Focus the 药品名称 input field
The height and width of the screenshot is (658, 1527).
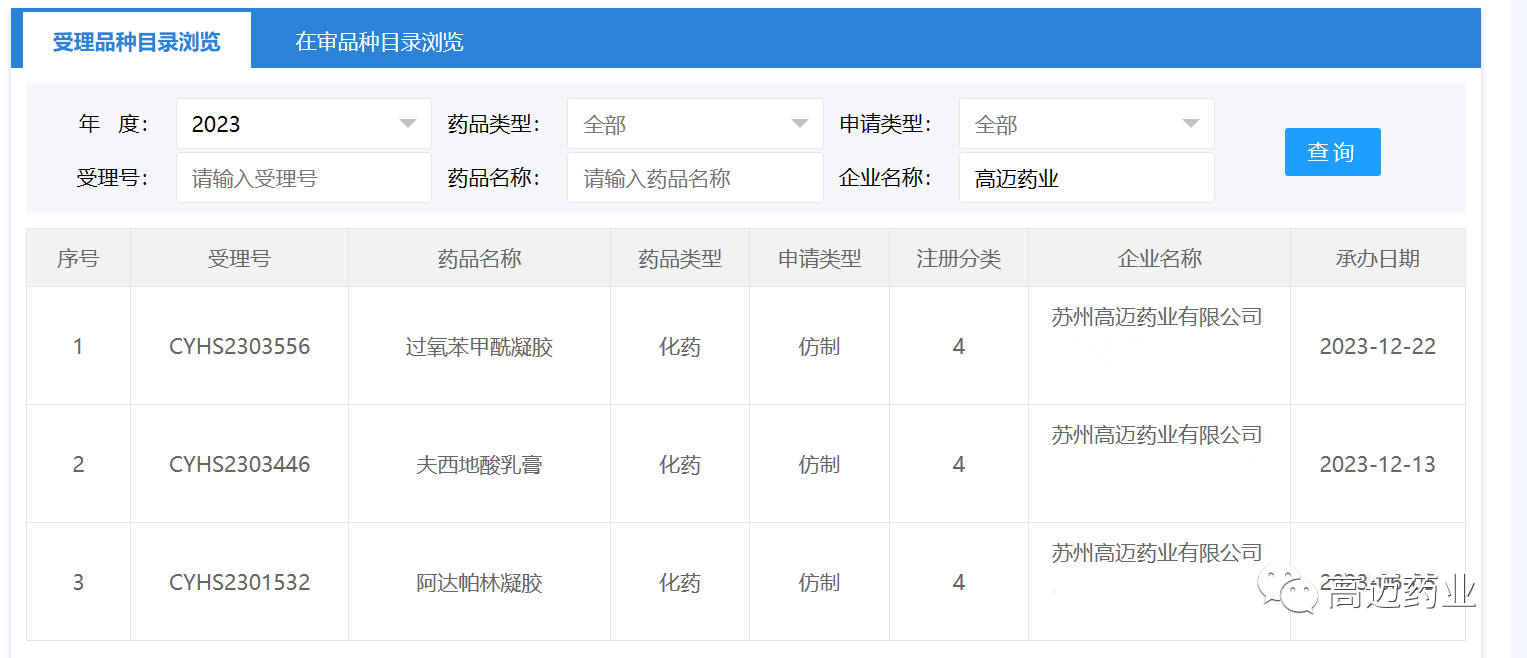tap(695, 178)
